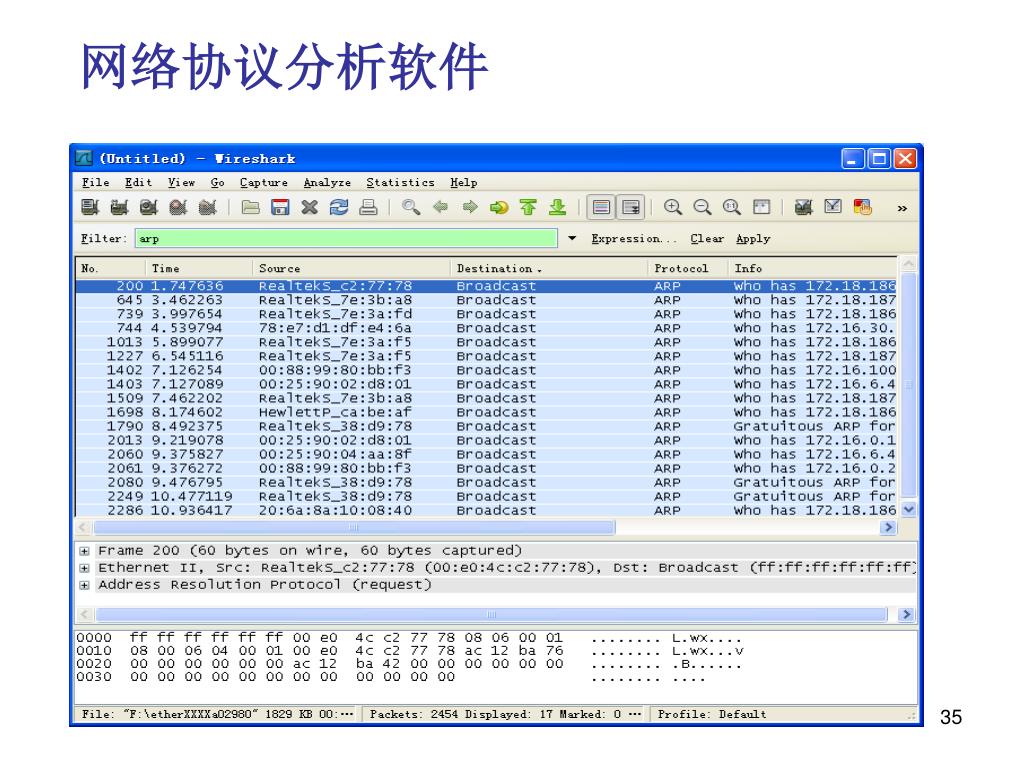Image resolution: width=1024 pixels, height=768 pixels.
Task: Reload the capture file icon
Action: 339,208
